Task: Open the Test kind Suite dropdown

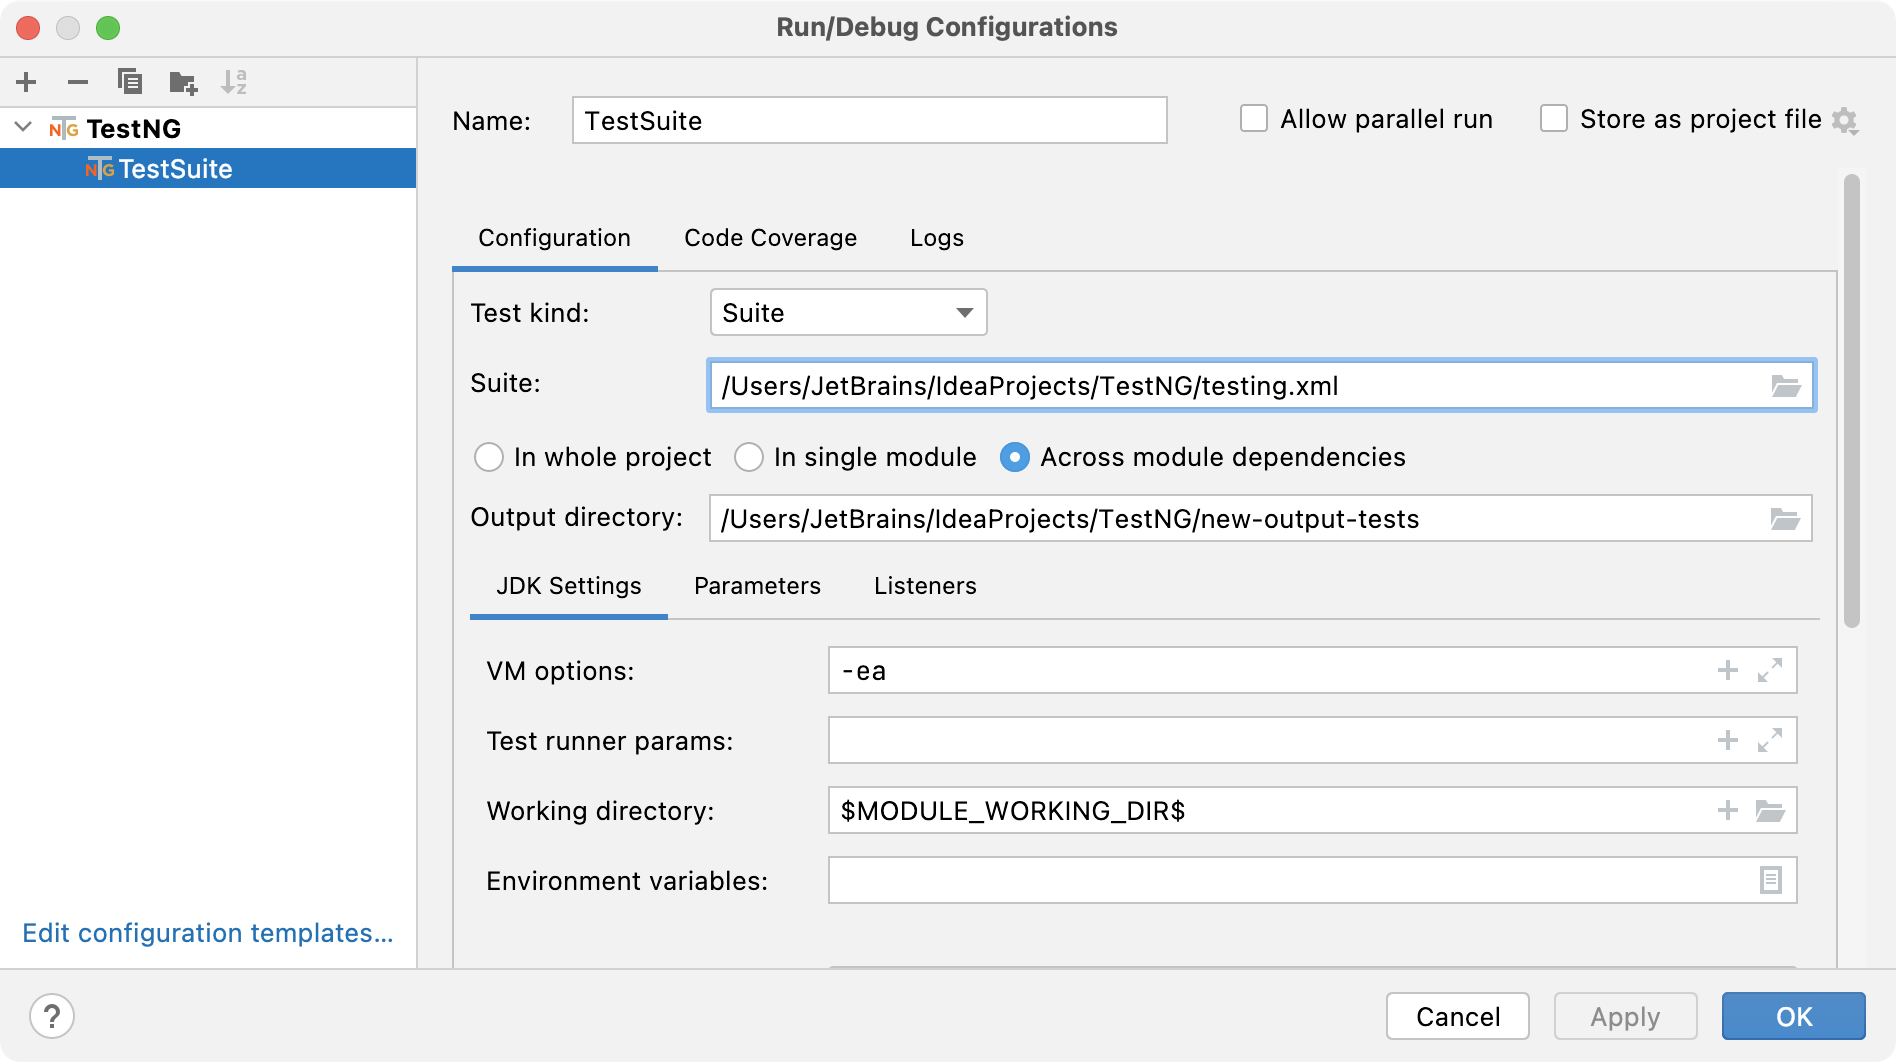Action: (848, 313)
